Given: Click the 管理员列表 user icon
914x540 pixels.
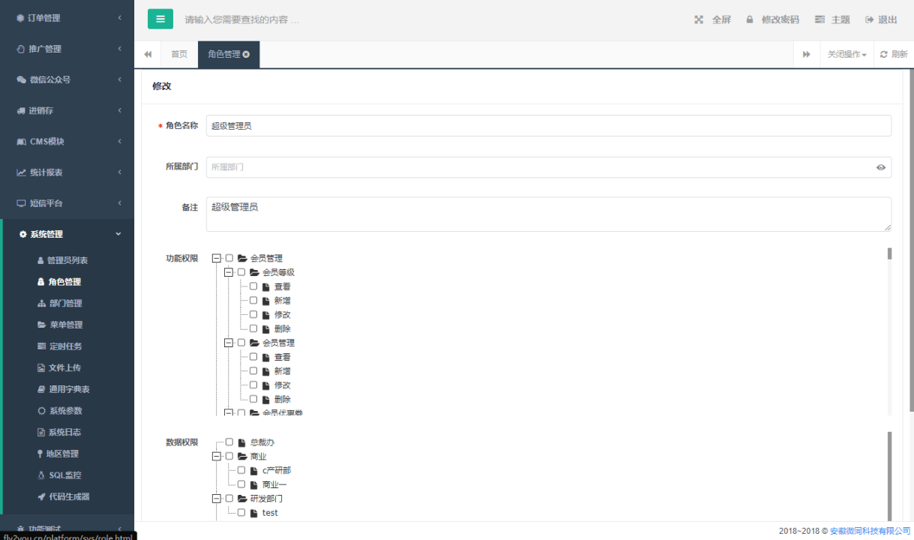Looking at the screenshot, I should 40,260.
